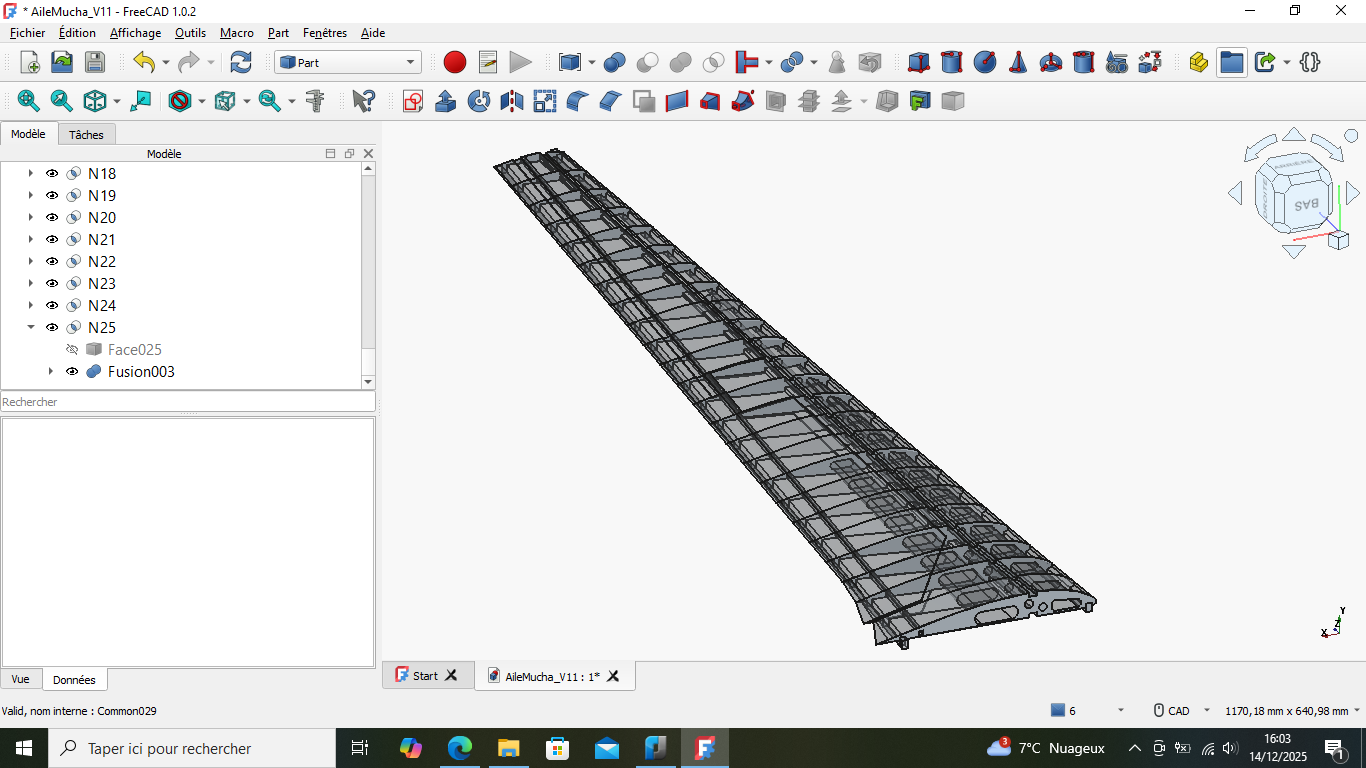
Task: Collapse the N25 tree node
Action: [x=31, y=328]
